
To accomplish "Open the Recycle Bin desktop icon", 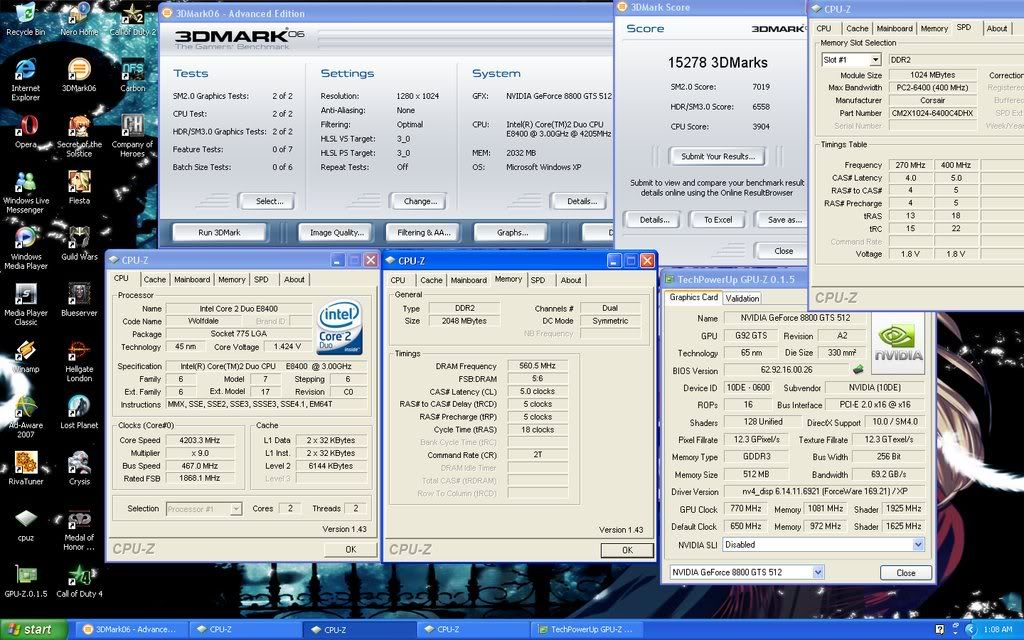I will point(25,14).
